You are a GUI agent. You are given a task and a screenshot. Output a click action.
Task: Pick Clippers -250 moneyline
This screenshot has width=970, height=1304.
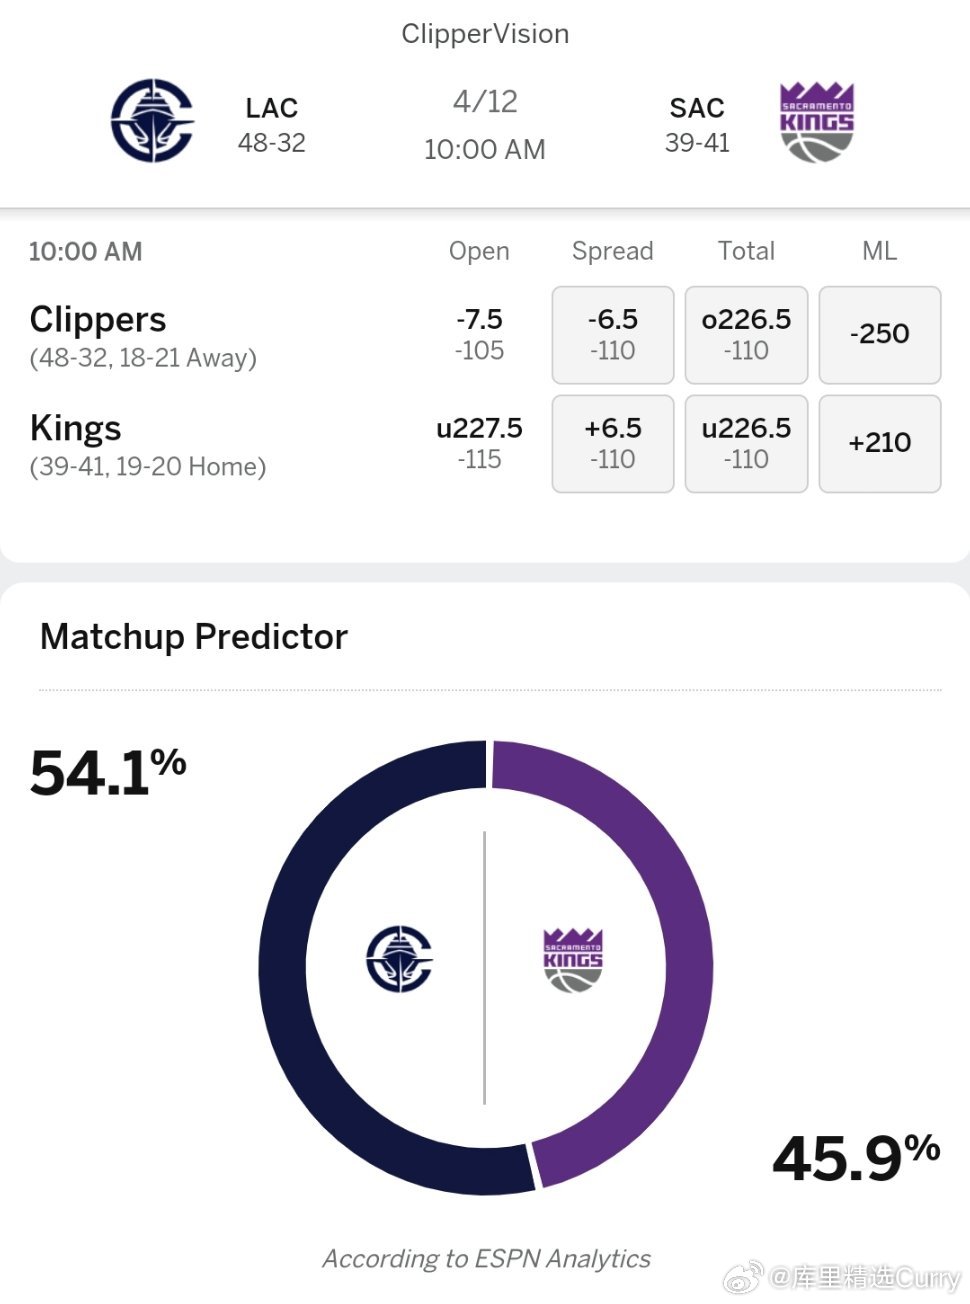coord(880,335)
